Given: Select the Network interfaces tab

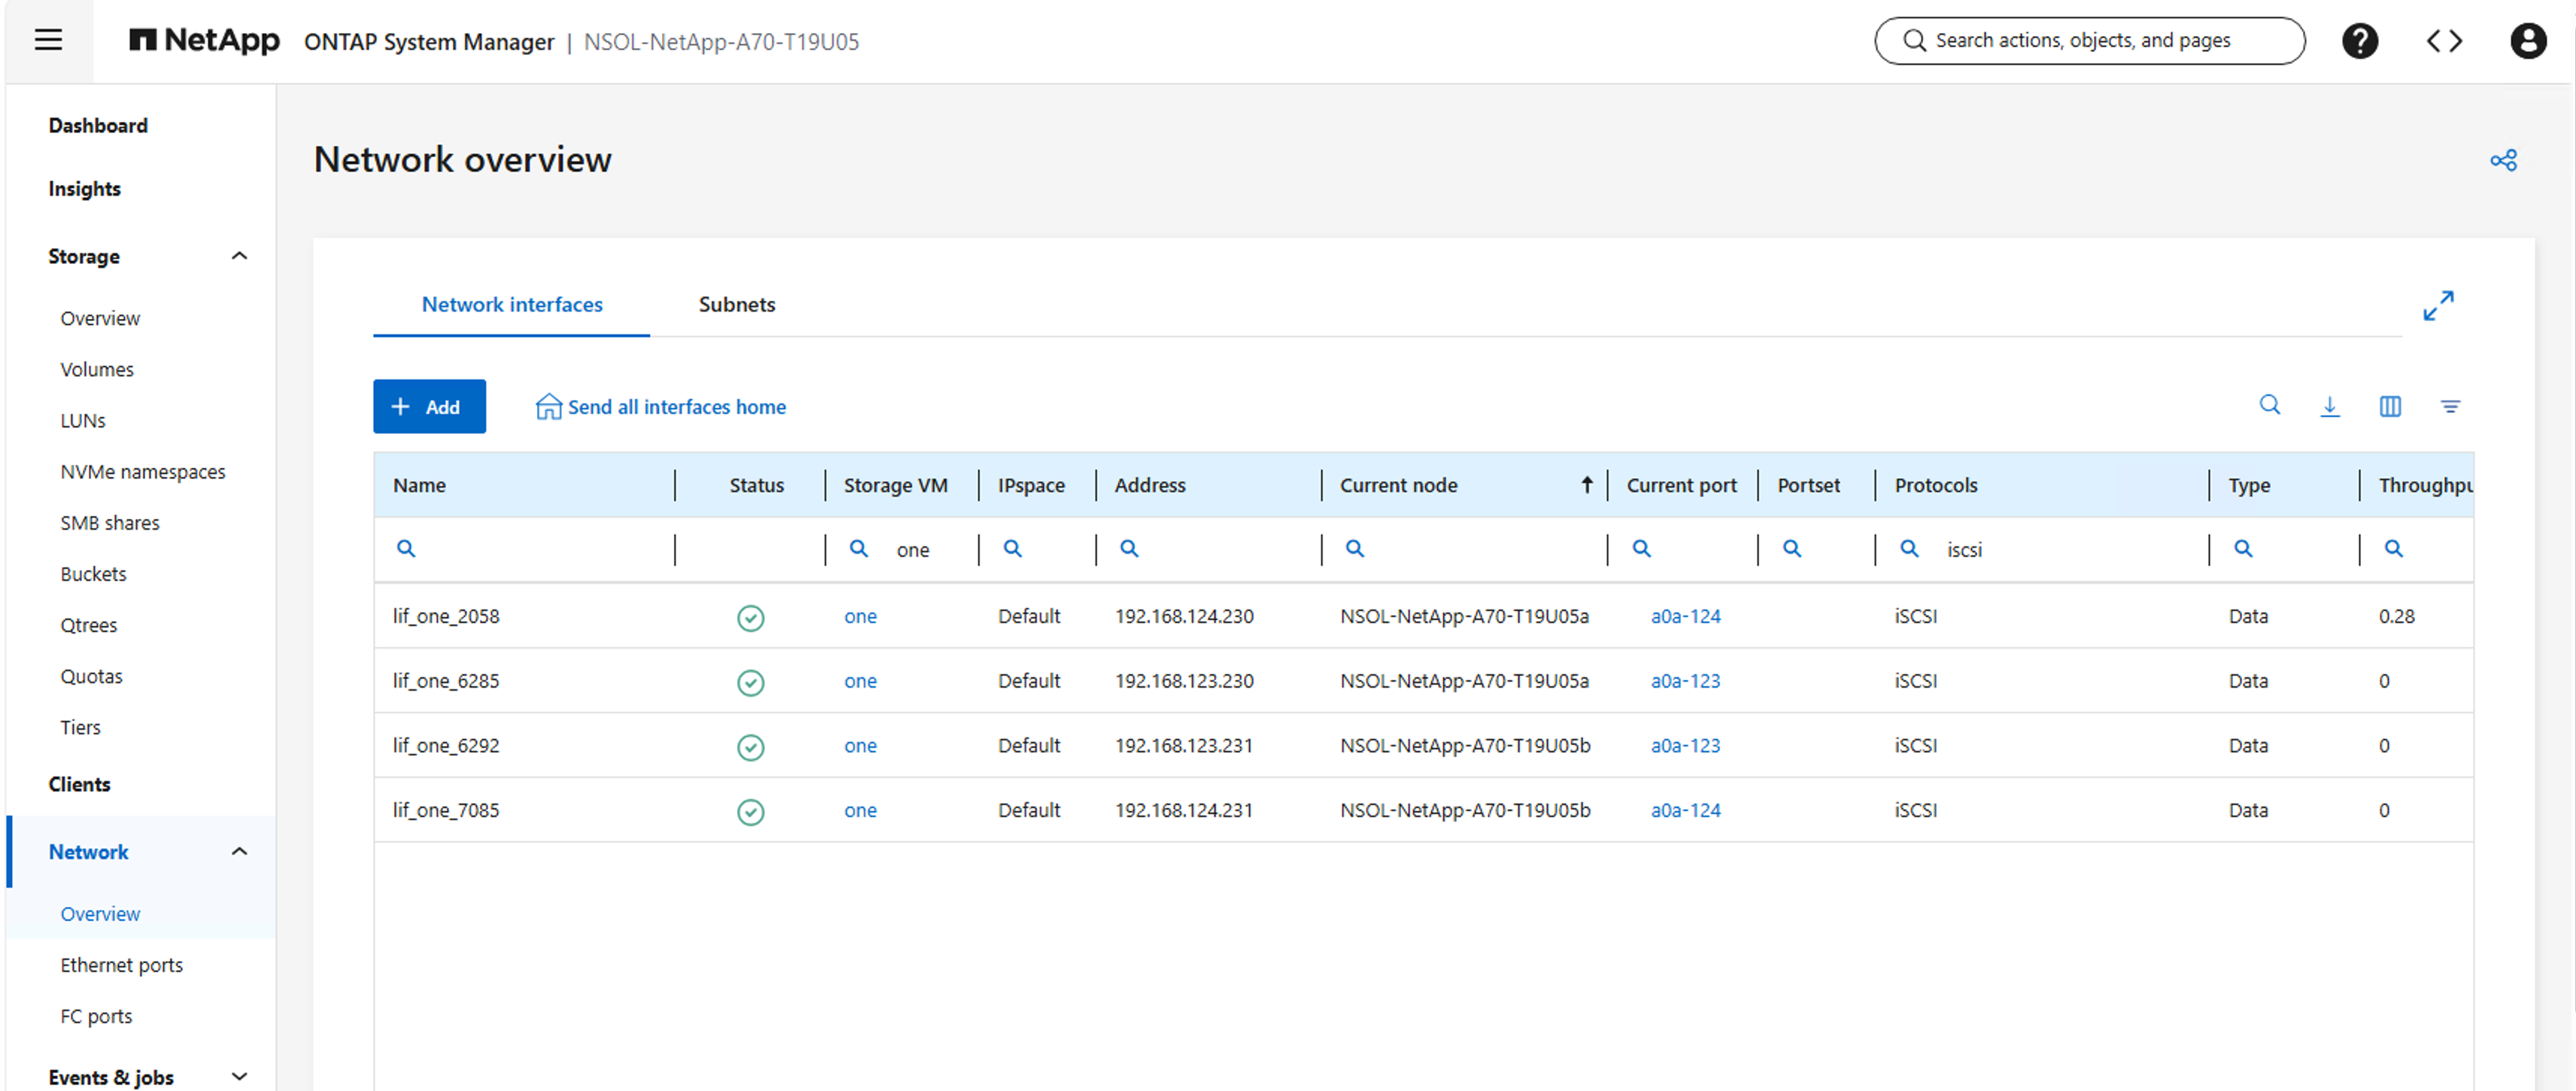Looking at the screenshot, I should 512,304.
